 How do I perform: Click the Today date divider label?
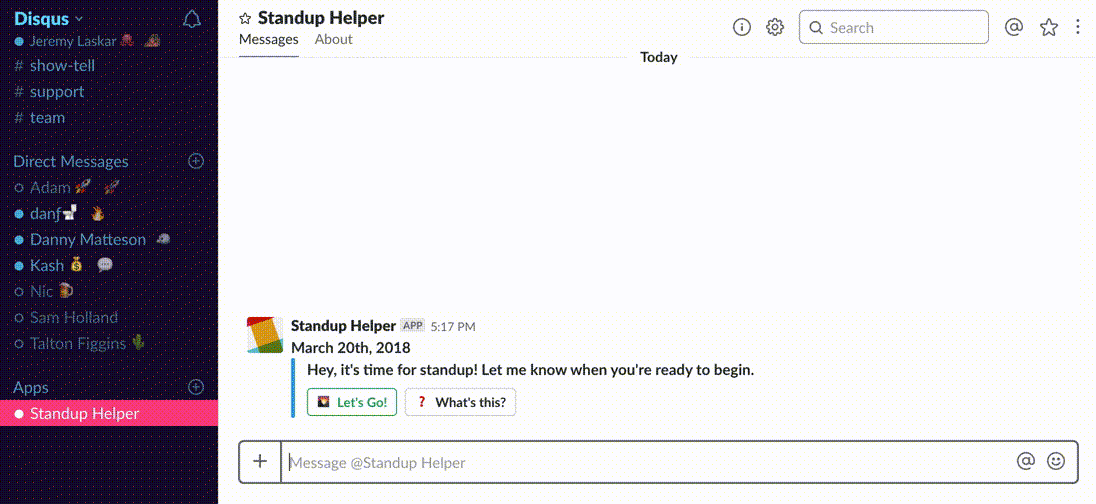pos(658,57)
